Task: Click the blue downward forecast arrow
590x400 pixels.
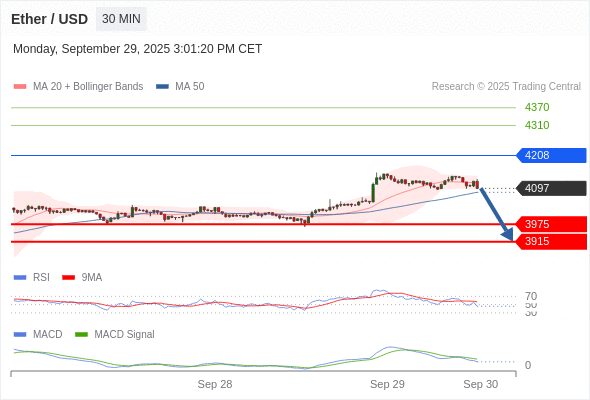Action: (x=496, y=214)
